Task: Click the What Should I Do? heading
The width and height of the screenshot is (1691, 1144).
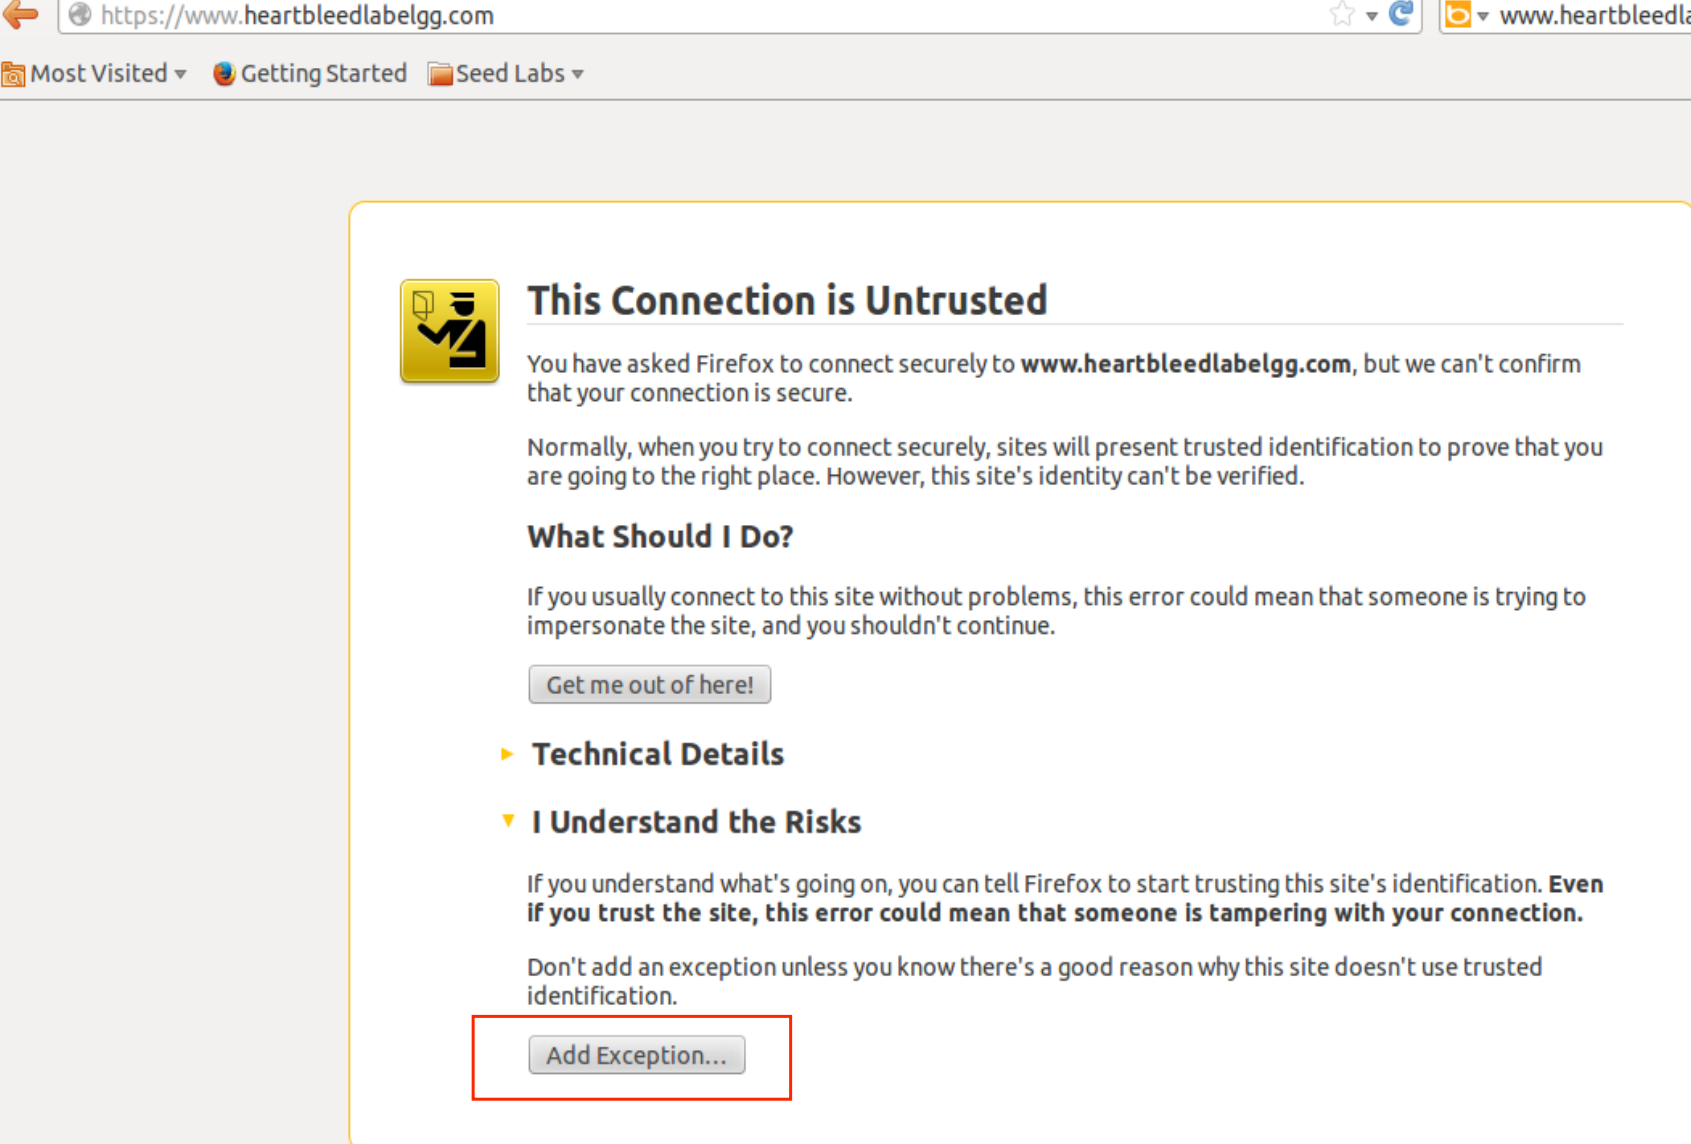Action: click(660, 537)
